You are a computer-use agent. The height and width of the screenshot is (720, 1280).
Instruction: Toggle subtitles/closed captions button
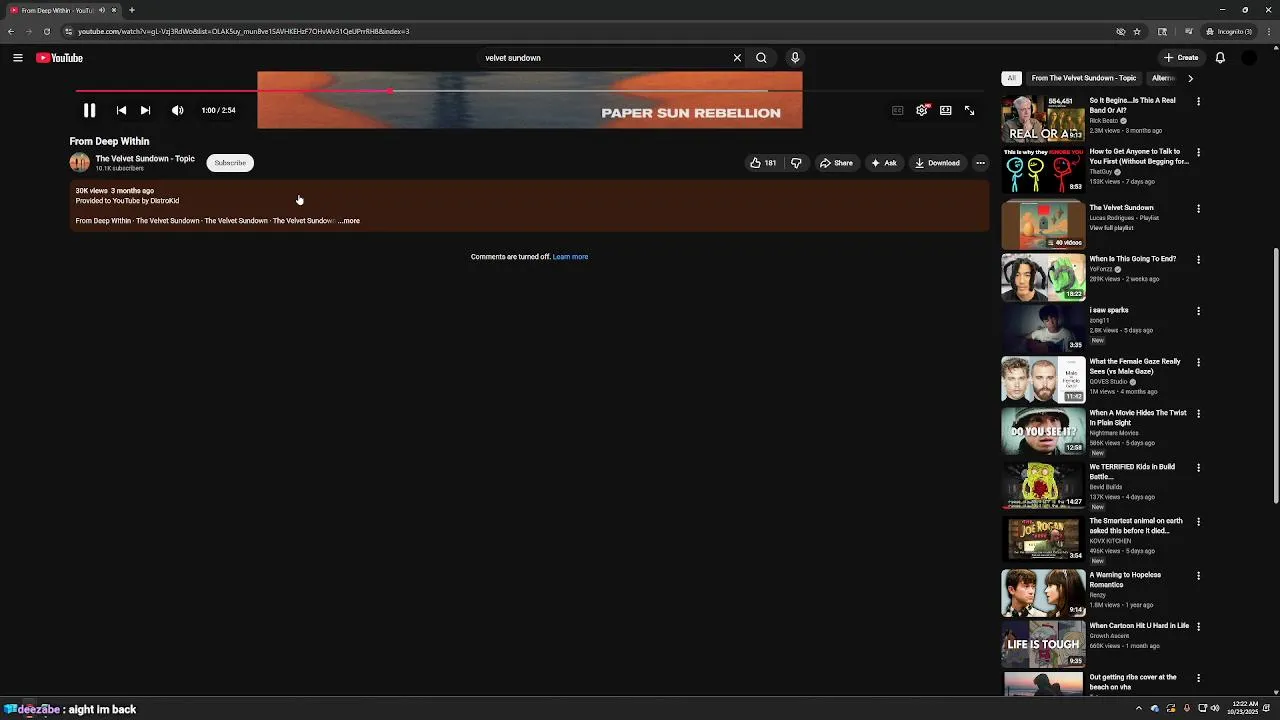coord(897,111)
